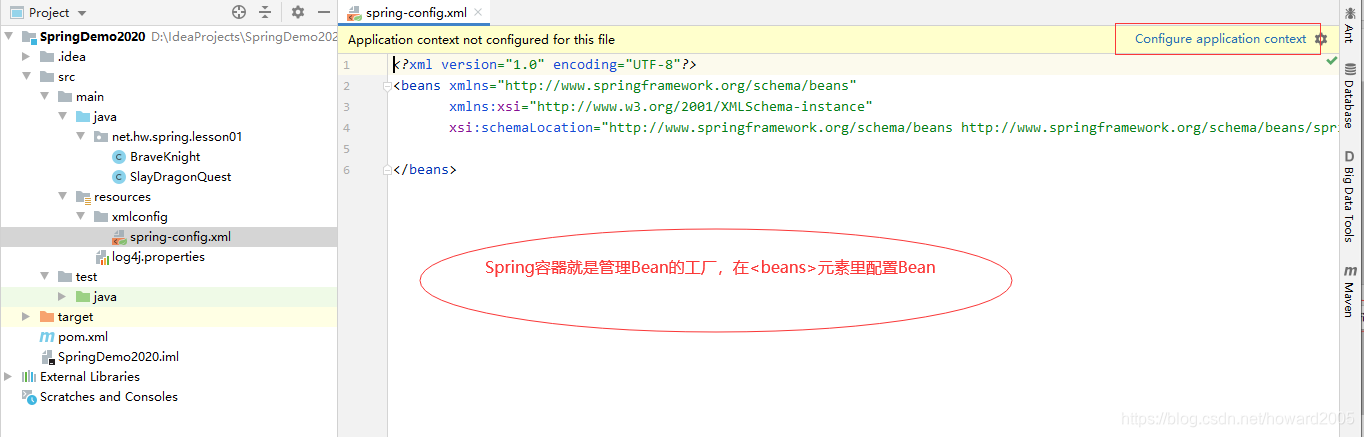Viewport: 1364px width, 437px height.
Task: Select the SlayDragonQuest class
Action: coord(180,177)
